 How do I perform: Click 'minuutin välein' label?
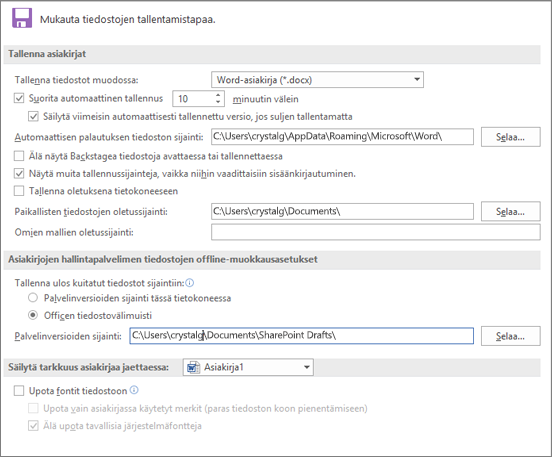tap(265, 99)
